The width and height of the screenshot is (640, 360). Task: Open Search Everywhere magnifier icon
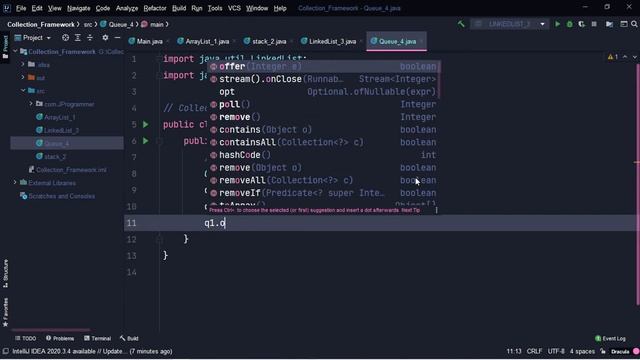[x=634, y=24]
